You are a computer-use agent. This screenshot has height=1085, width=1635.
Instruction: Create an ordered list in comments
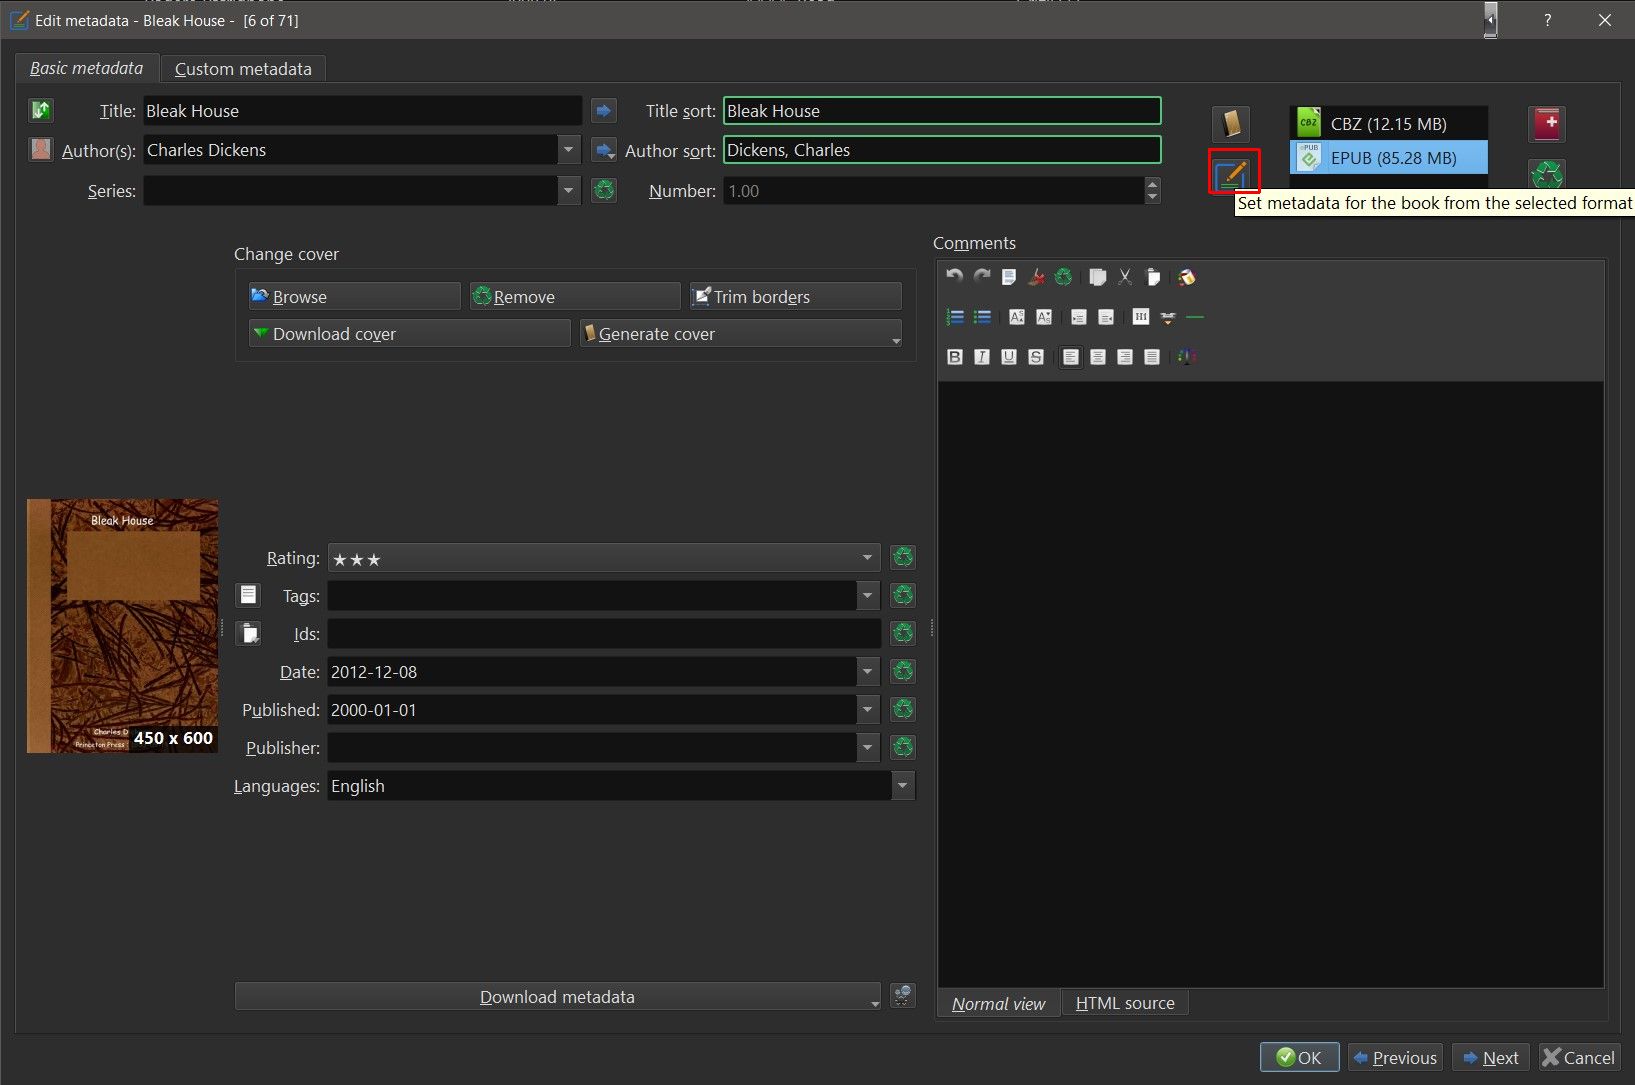point(955,317)
